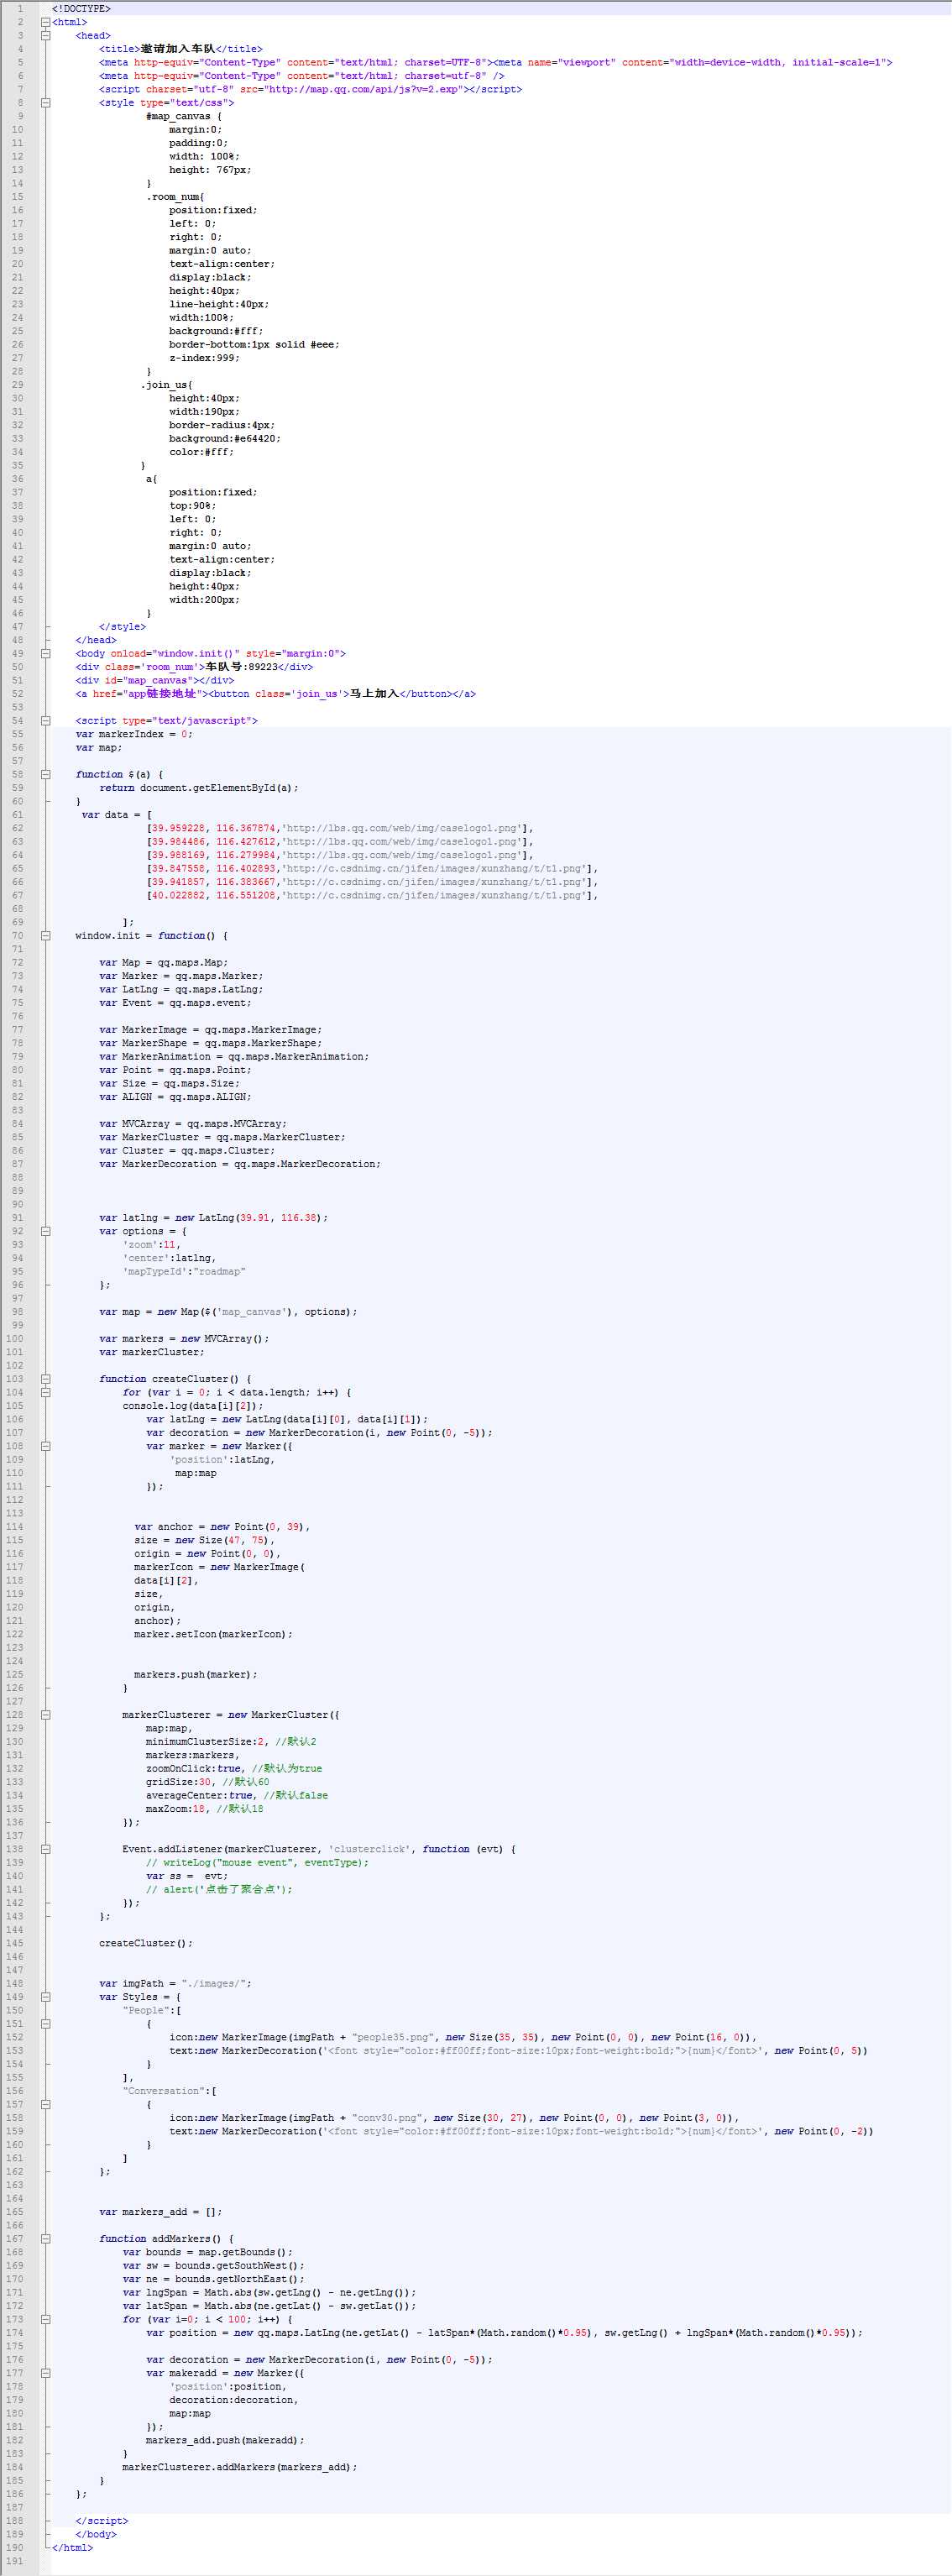Click 'var map = new Map($('map_canvas'), options);'
The width and height of the screenshot is (952, 2576).
click(x=228, y=1311)
